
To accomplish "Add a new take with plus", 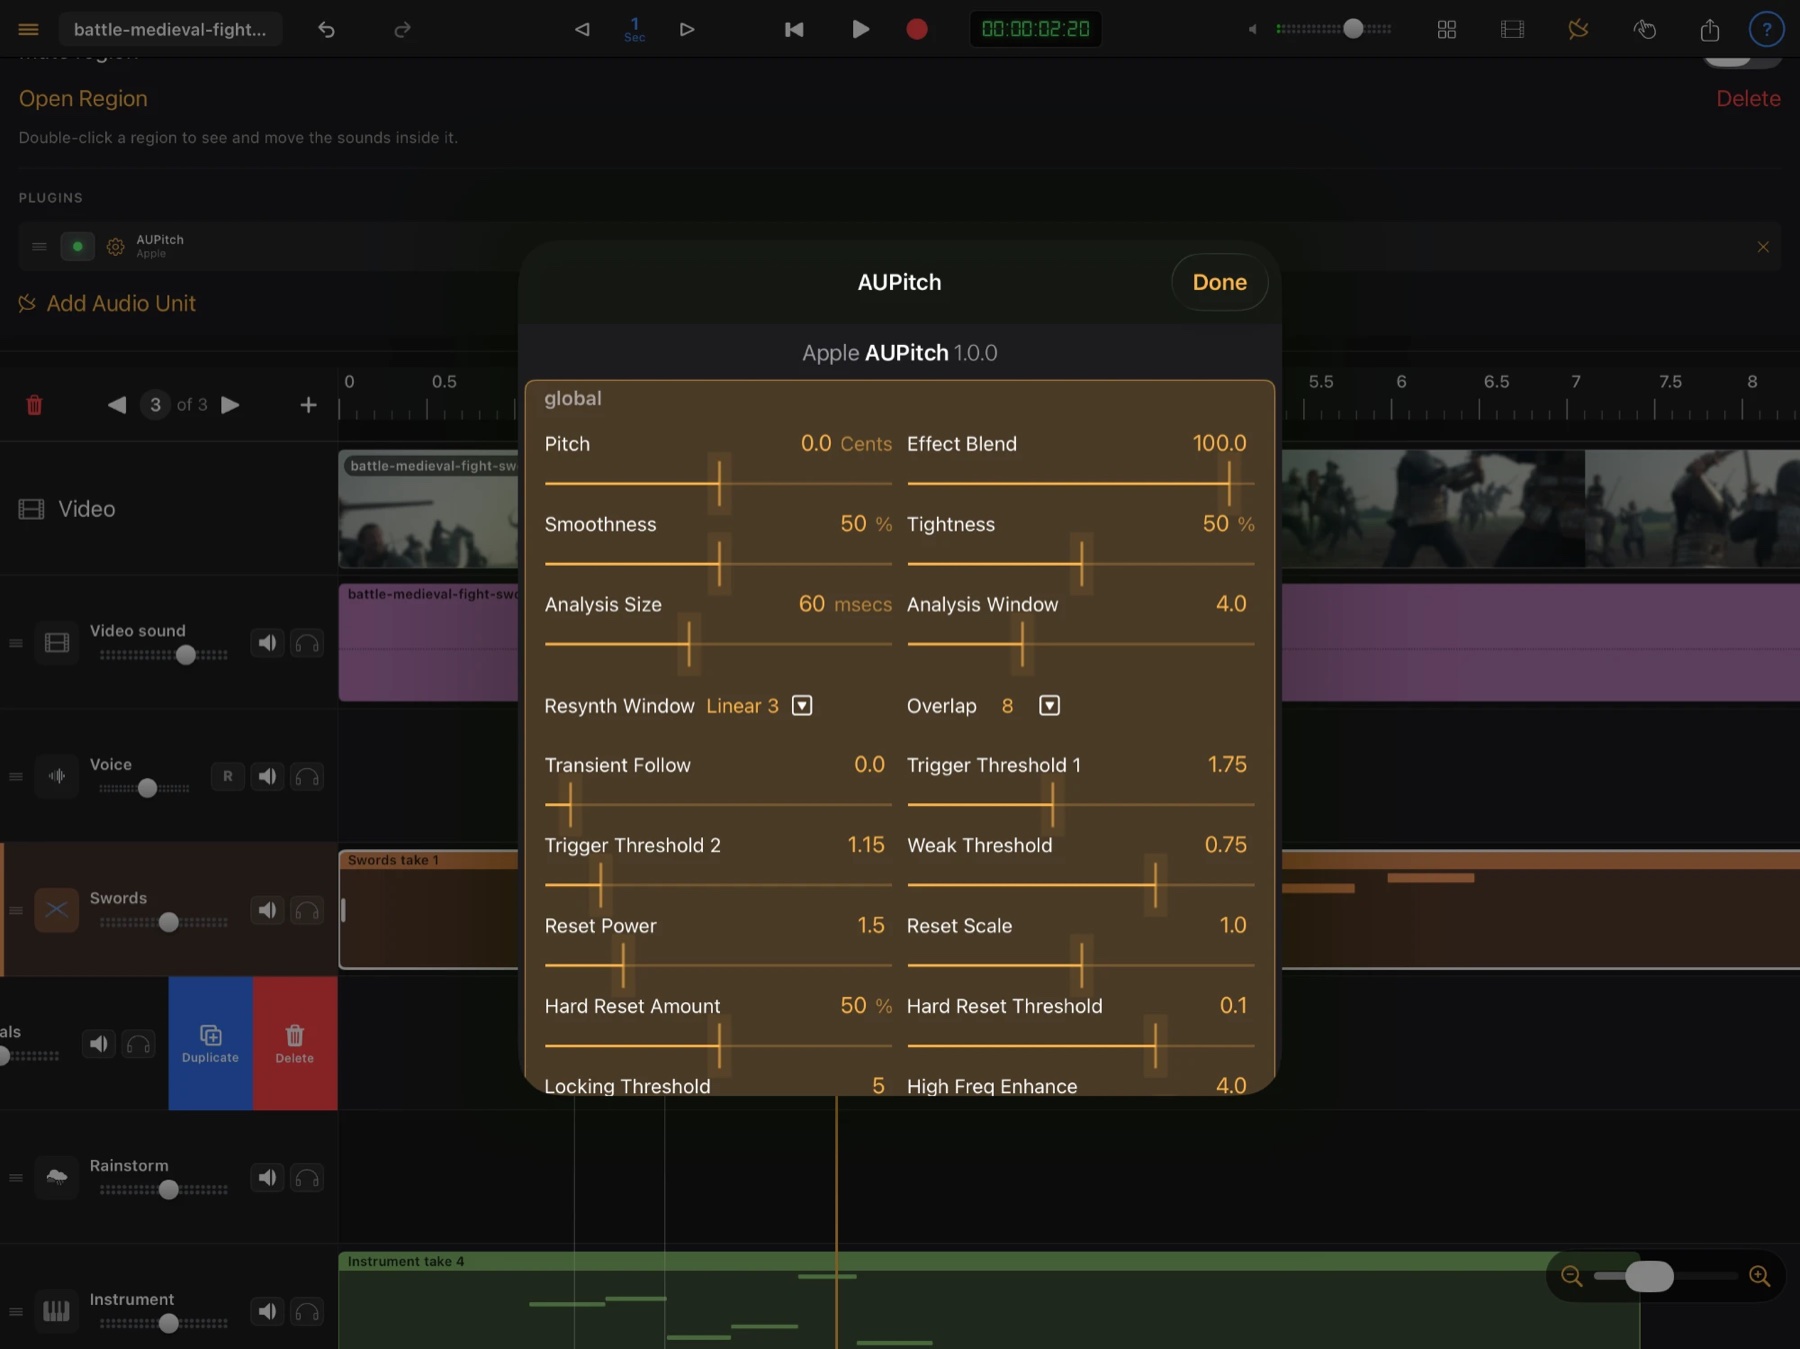I will coord(308,405).
